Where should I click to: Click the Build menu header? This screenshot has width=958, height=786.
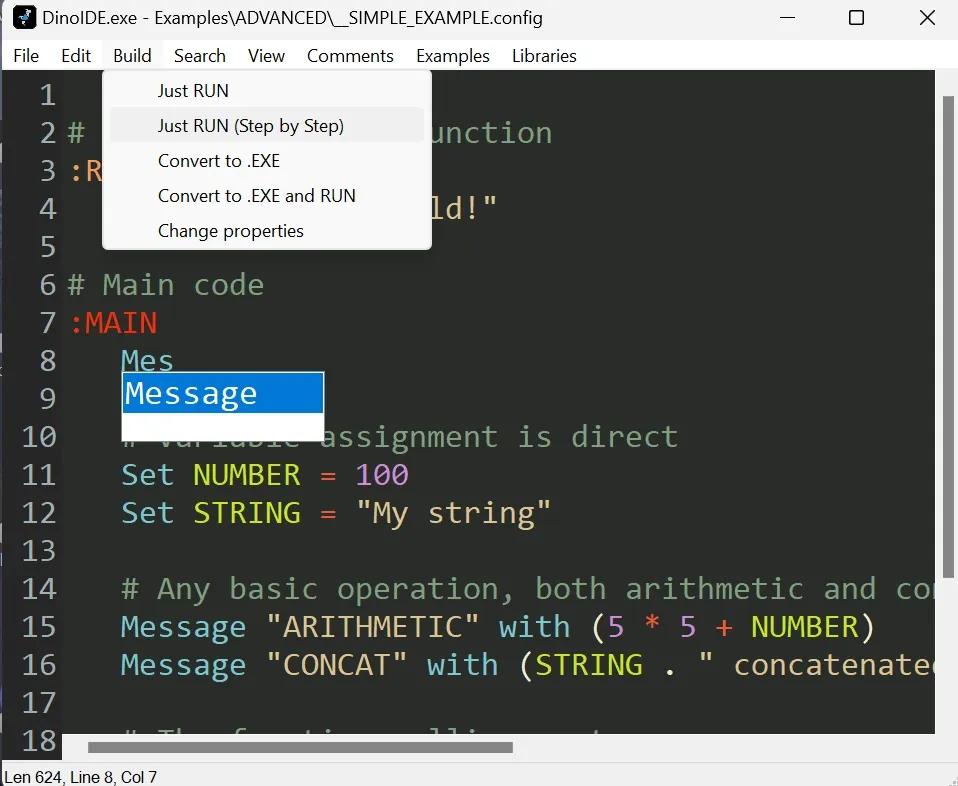click(x=132, y=56)
